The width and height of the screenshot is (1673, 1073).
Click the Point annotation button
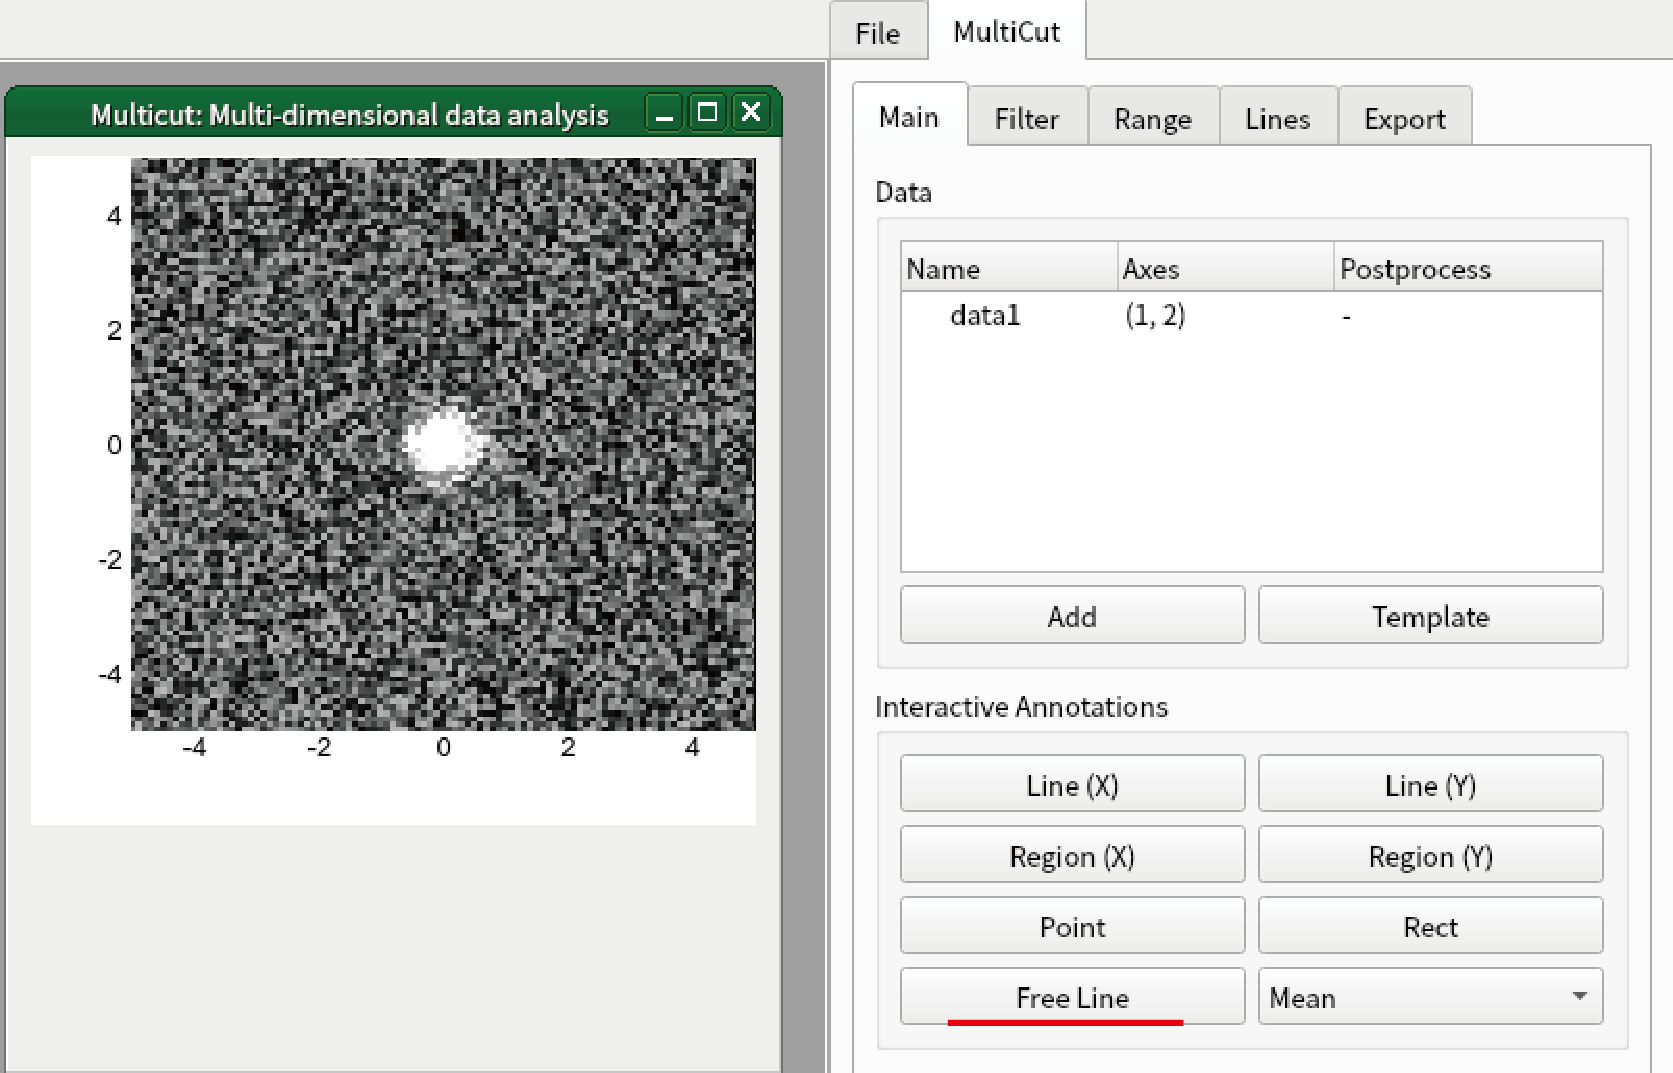click(1072, 926)
